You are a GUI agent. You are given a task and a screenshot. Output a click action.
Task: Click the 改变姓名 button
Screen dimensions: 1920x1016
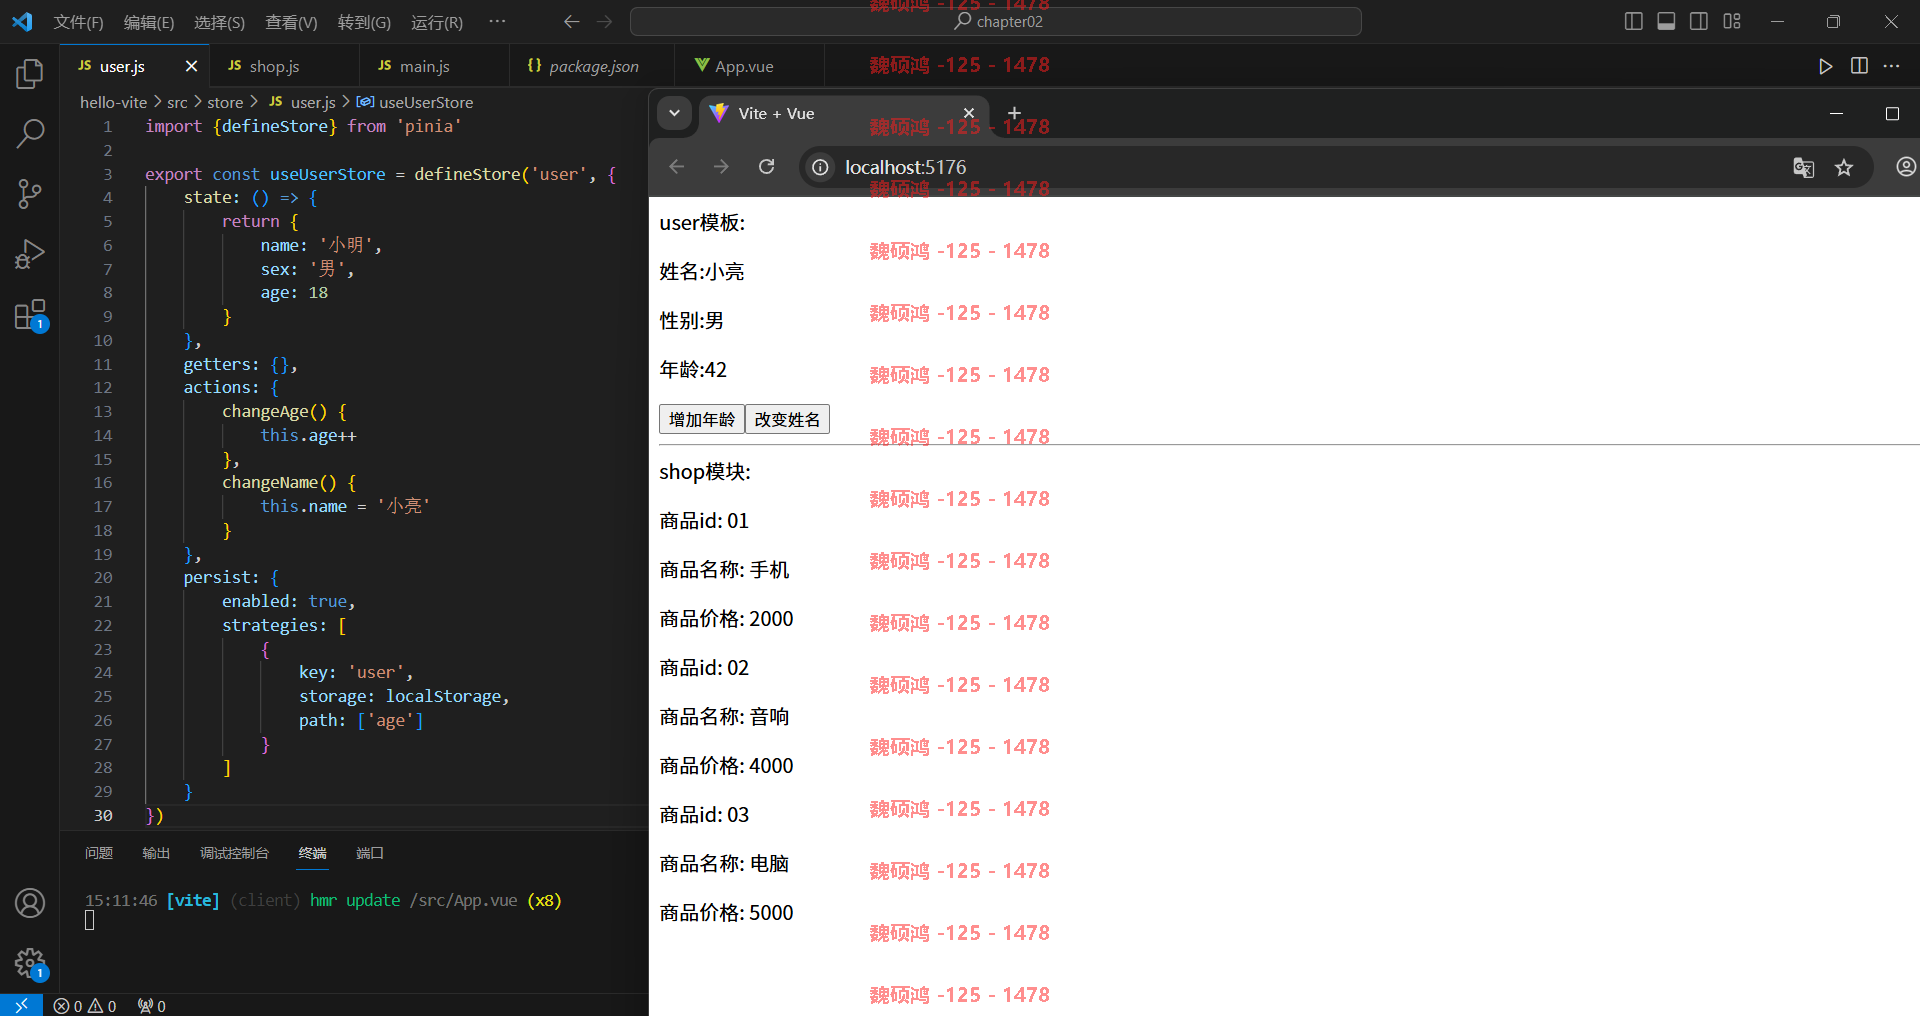click(787, 419)
